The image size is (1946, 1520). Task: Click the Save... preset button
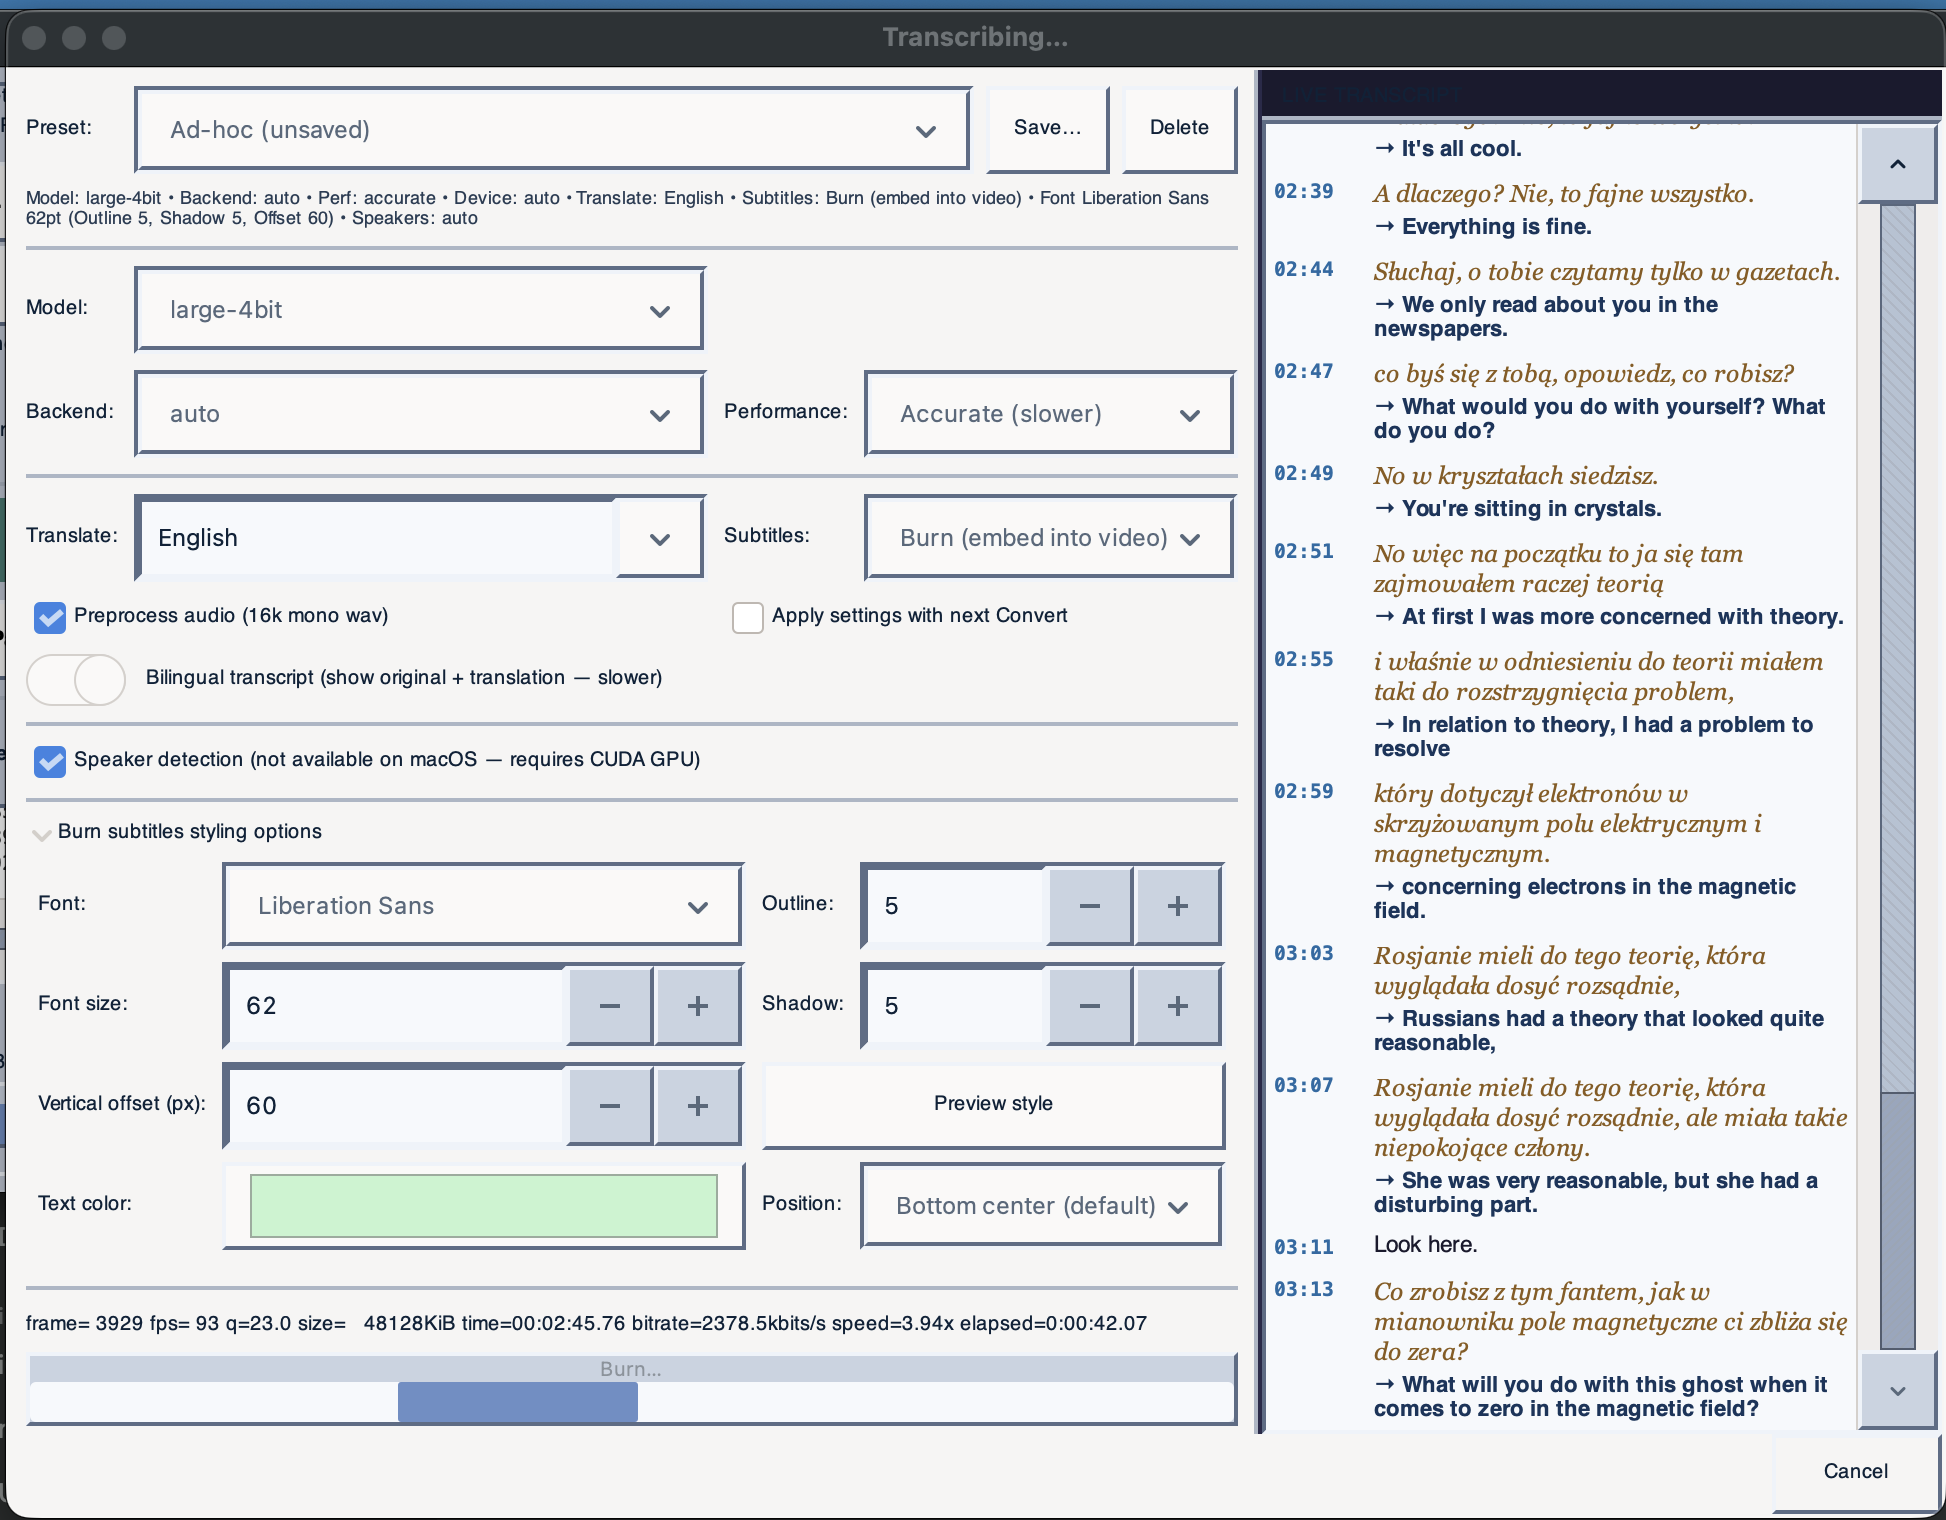tap(1047, 128)
